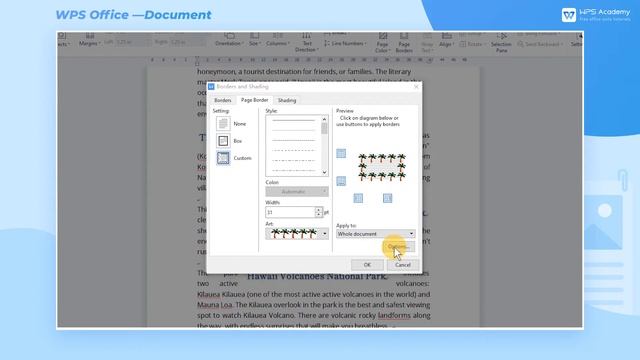Open Page Color in the ribbon
The width and height of the screenshot is (640, 360).
(382, 42)
